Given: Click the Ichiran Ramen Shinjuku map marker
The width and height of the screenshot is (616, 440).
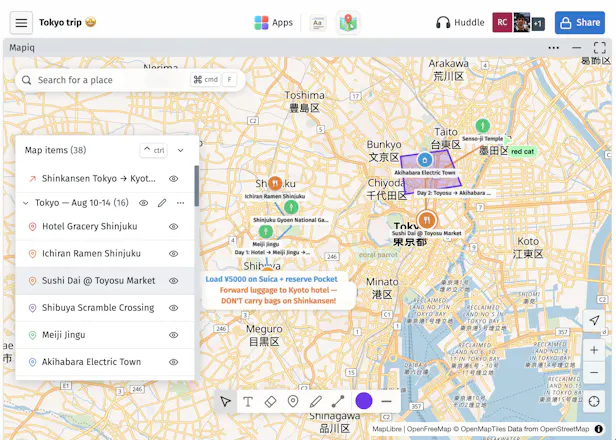Looking at the screenshot, I should click(x=275, y=183).
